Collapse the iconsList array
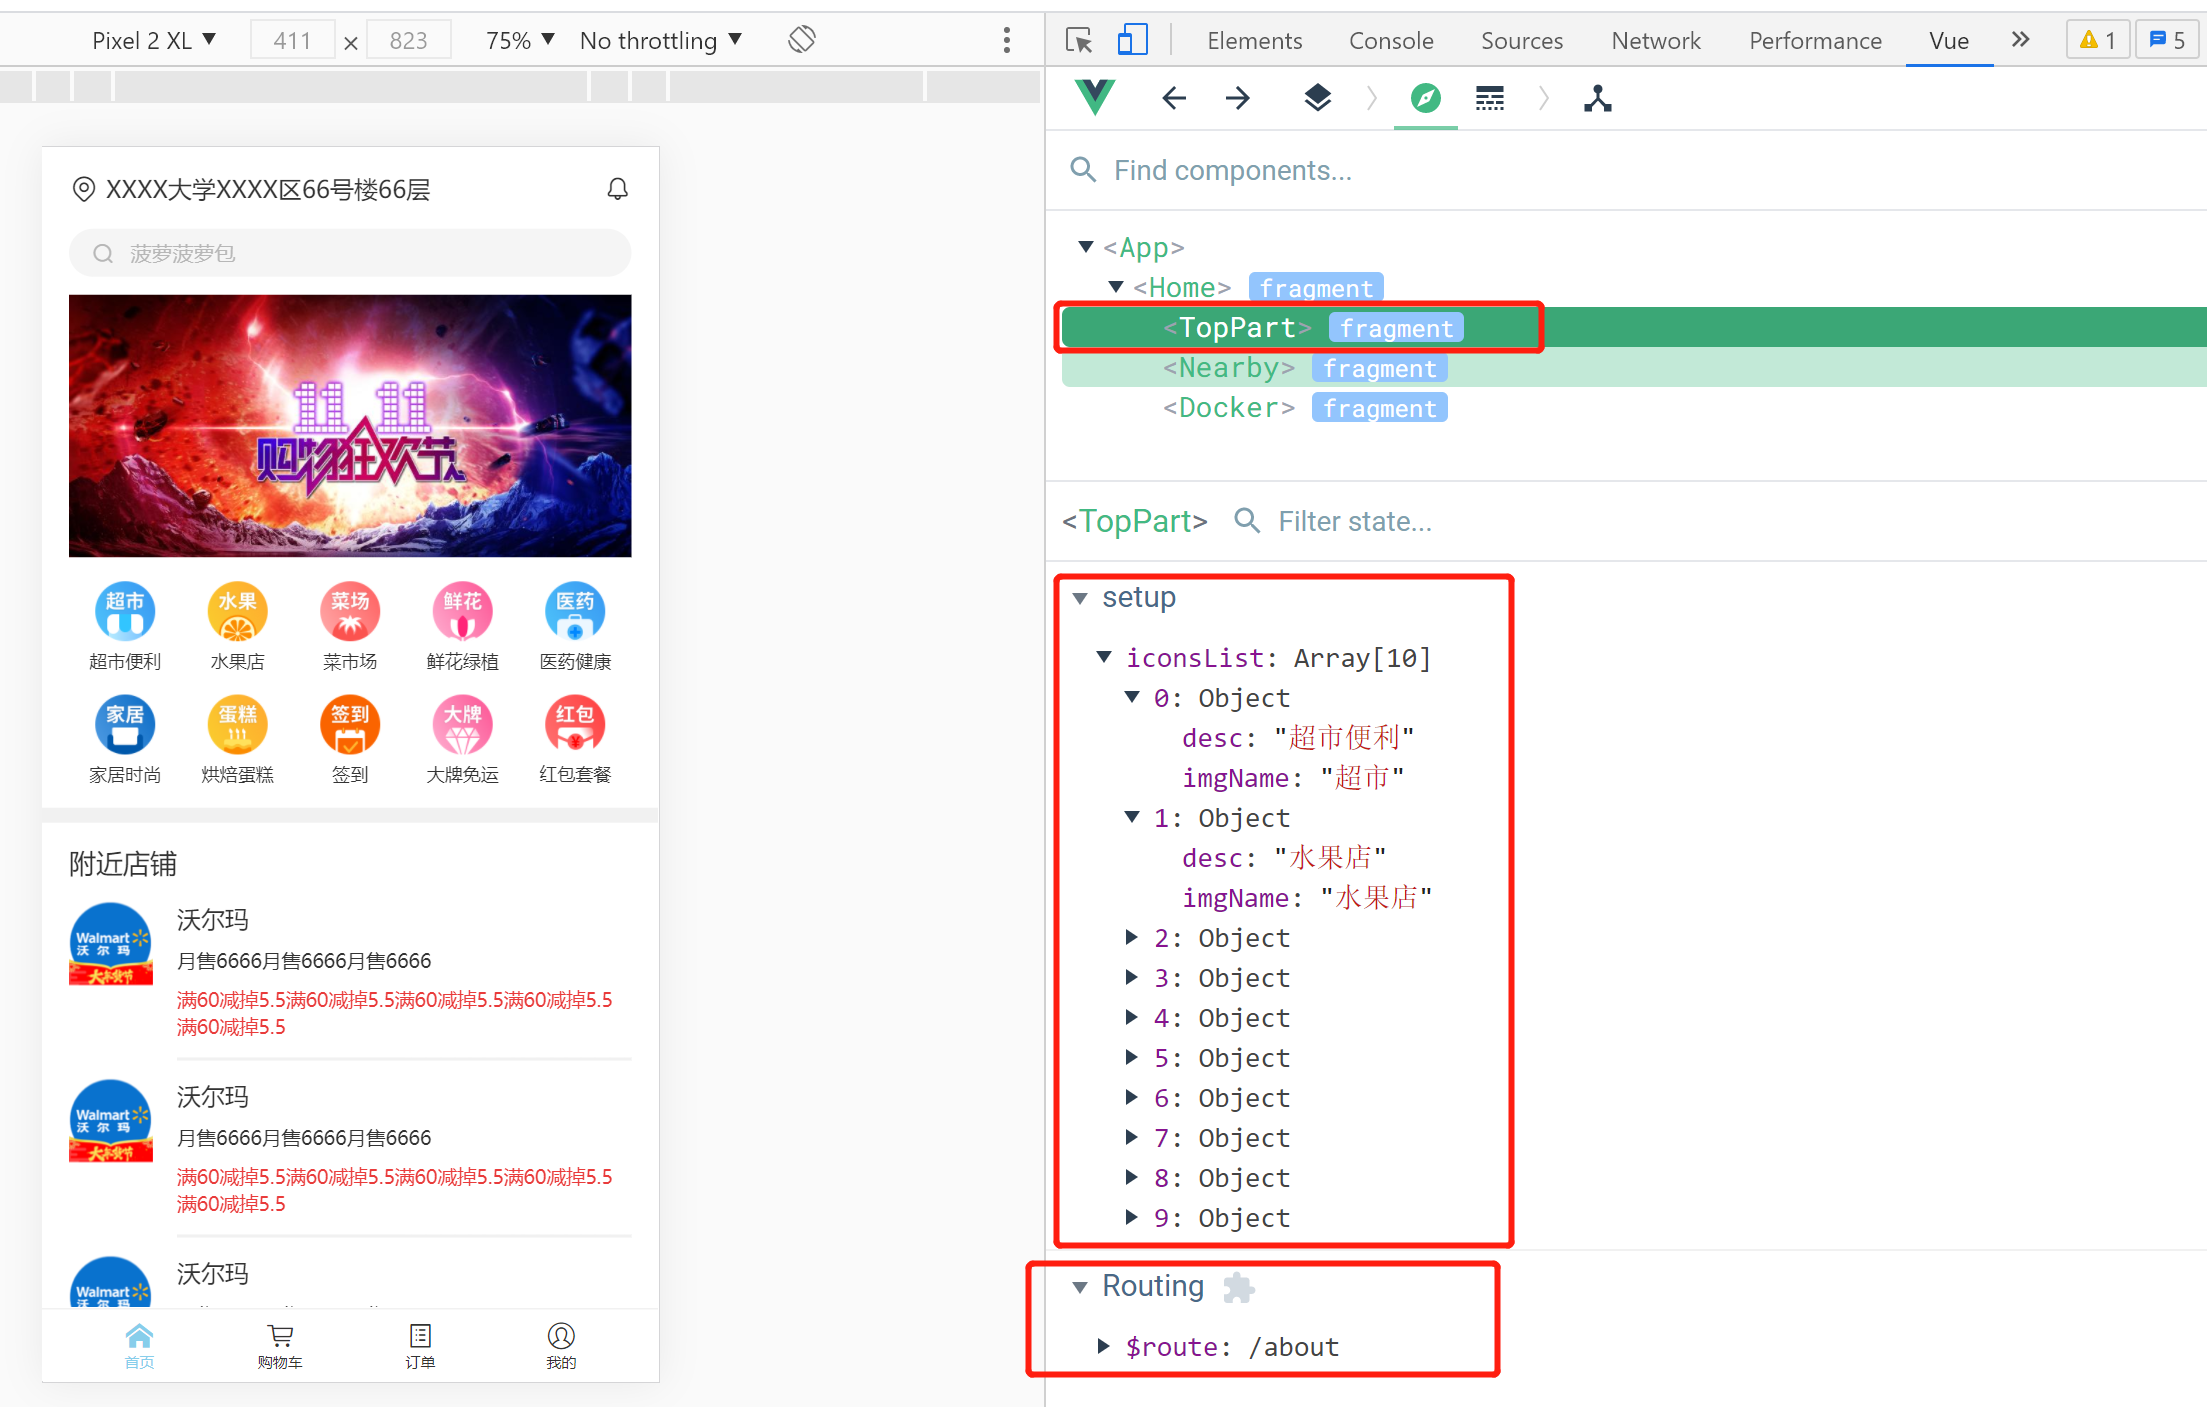Screen dimensions: 2207x1407 tap(1104, 657)
